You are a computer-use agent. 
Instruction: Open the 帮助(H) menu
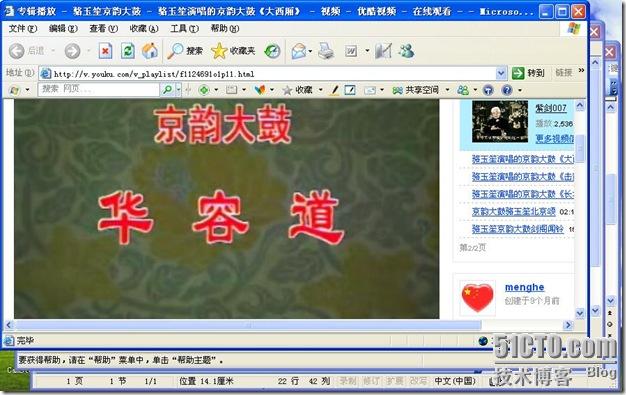225,29
